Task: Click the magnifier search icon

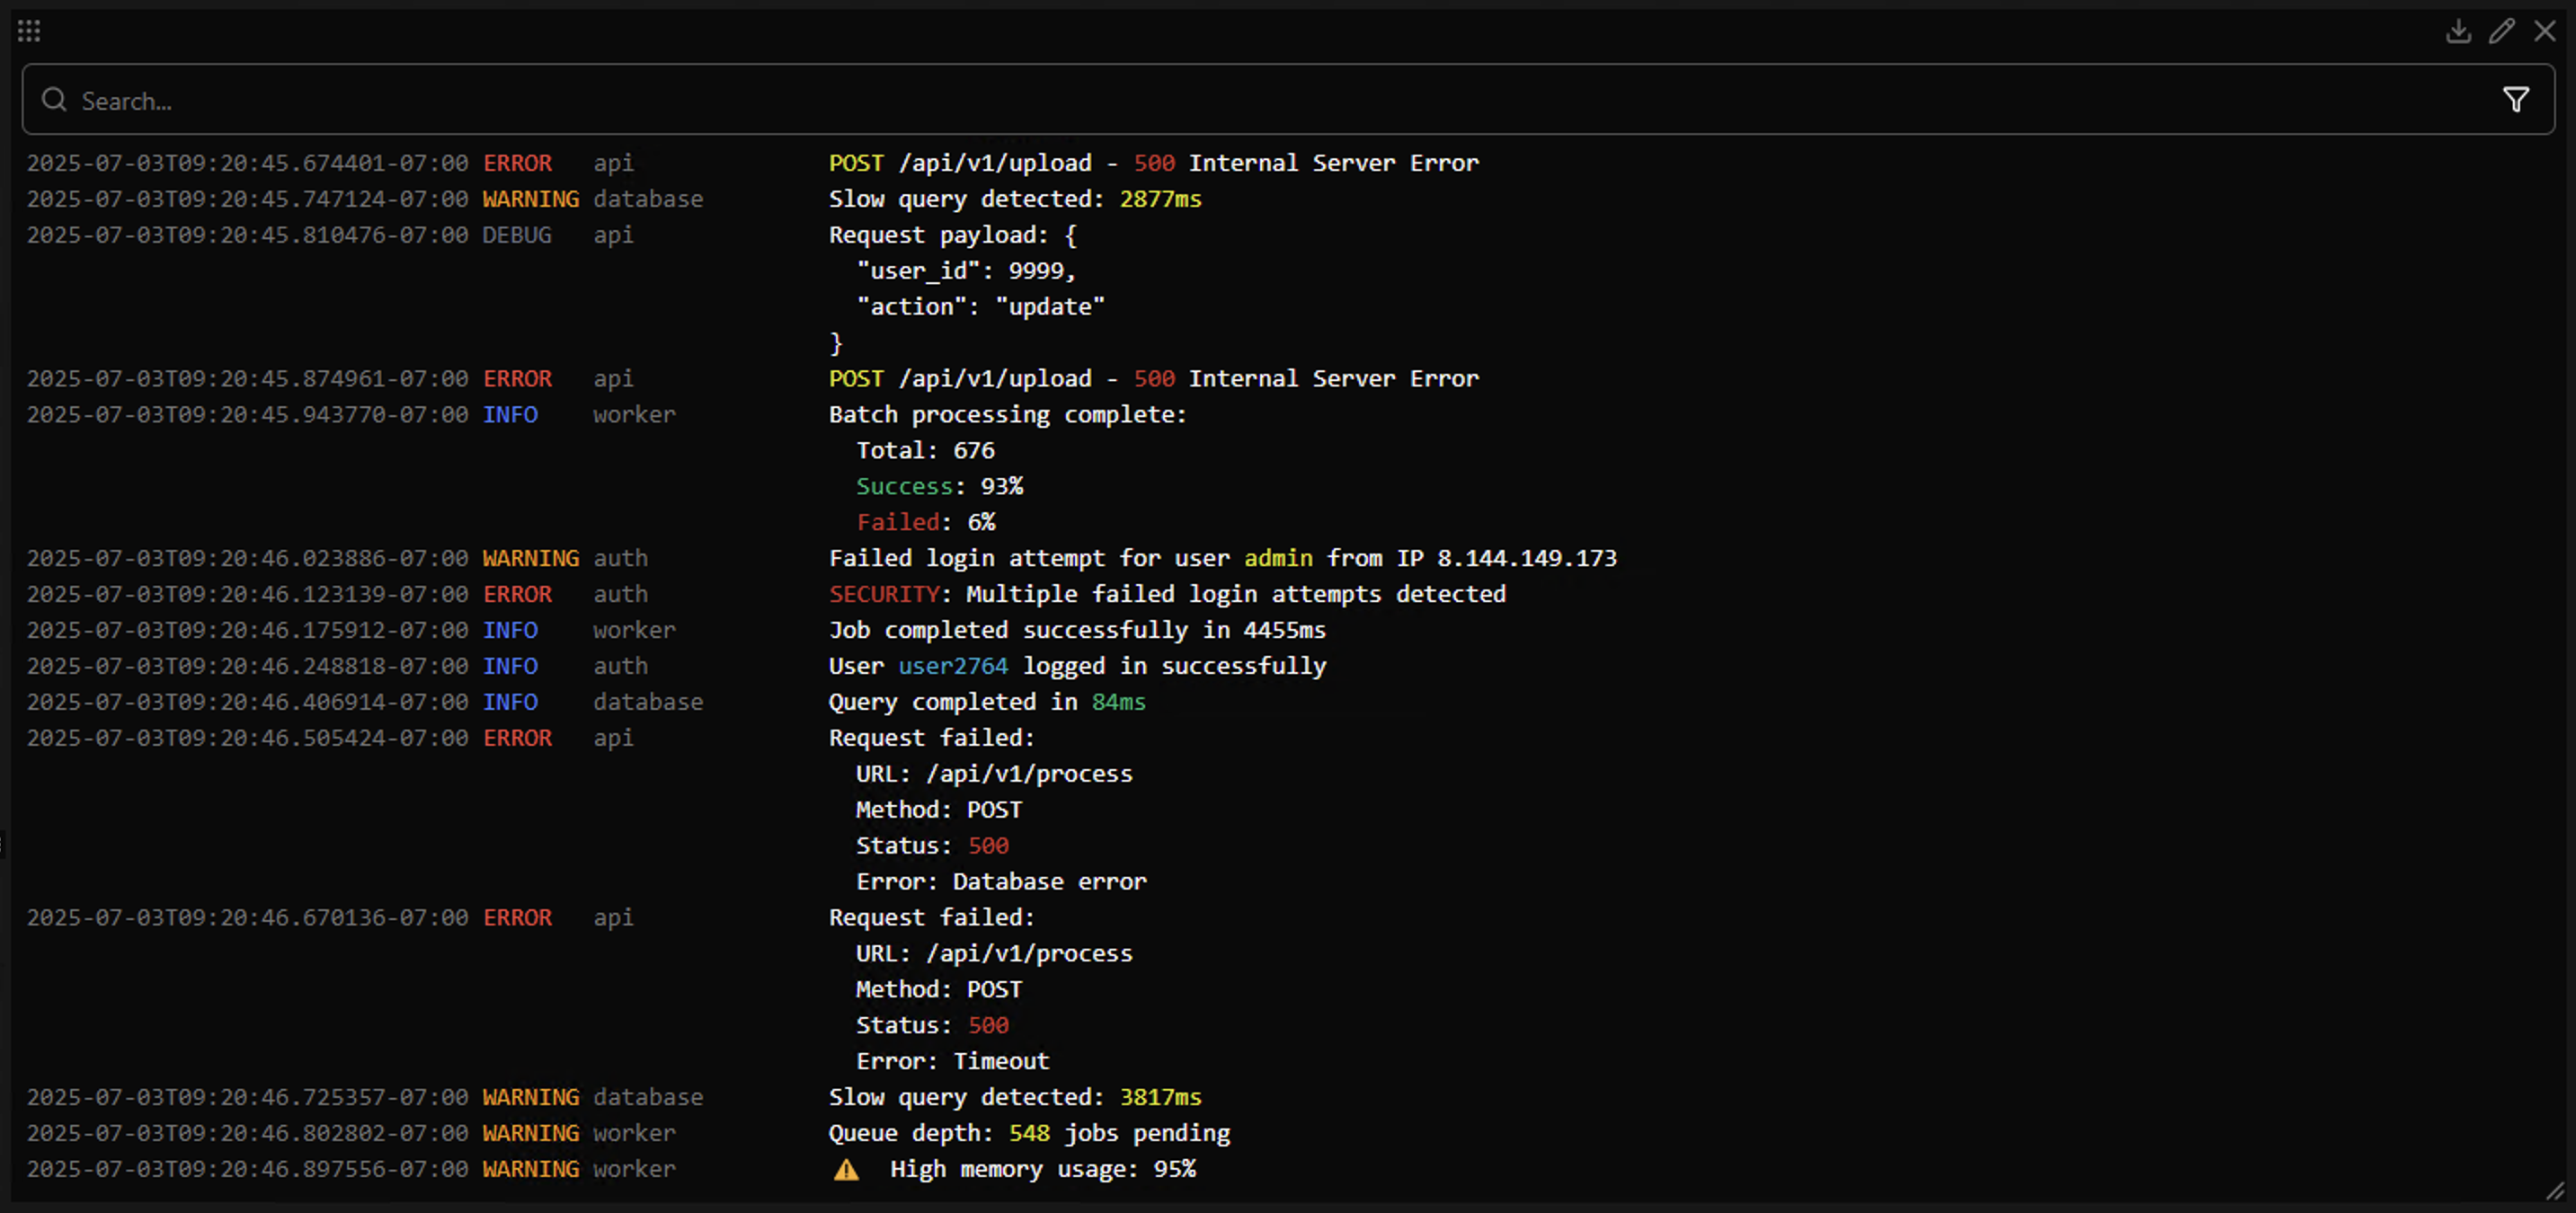Action: point(54,100)
